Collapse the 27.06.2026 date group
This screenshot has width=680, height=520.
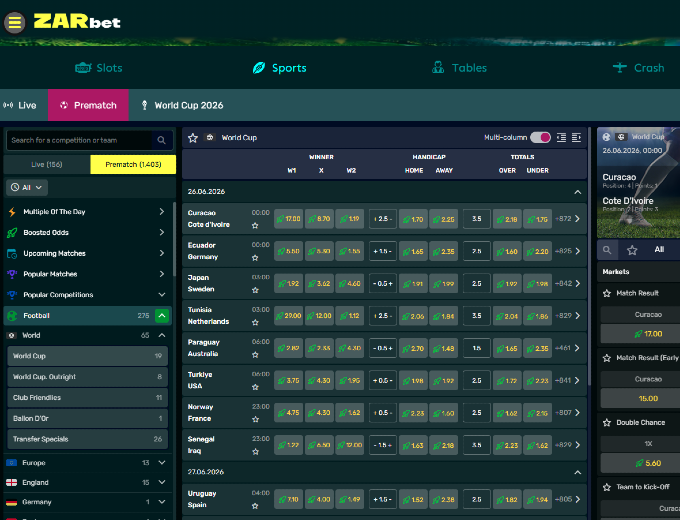578,472
